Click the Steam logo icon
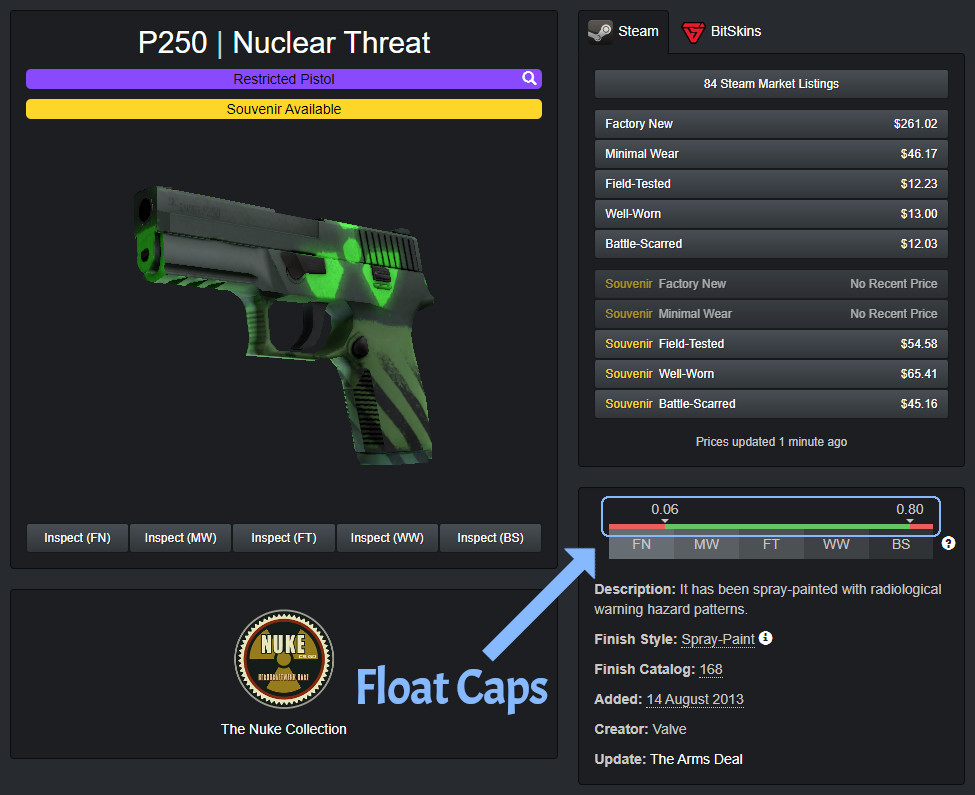 pos(600,32)
